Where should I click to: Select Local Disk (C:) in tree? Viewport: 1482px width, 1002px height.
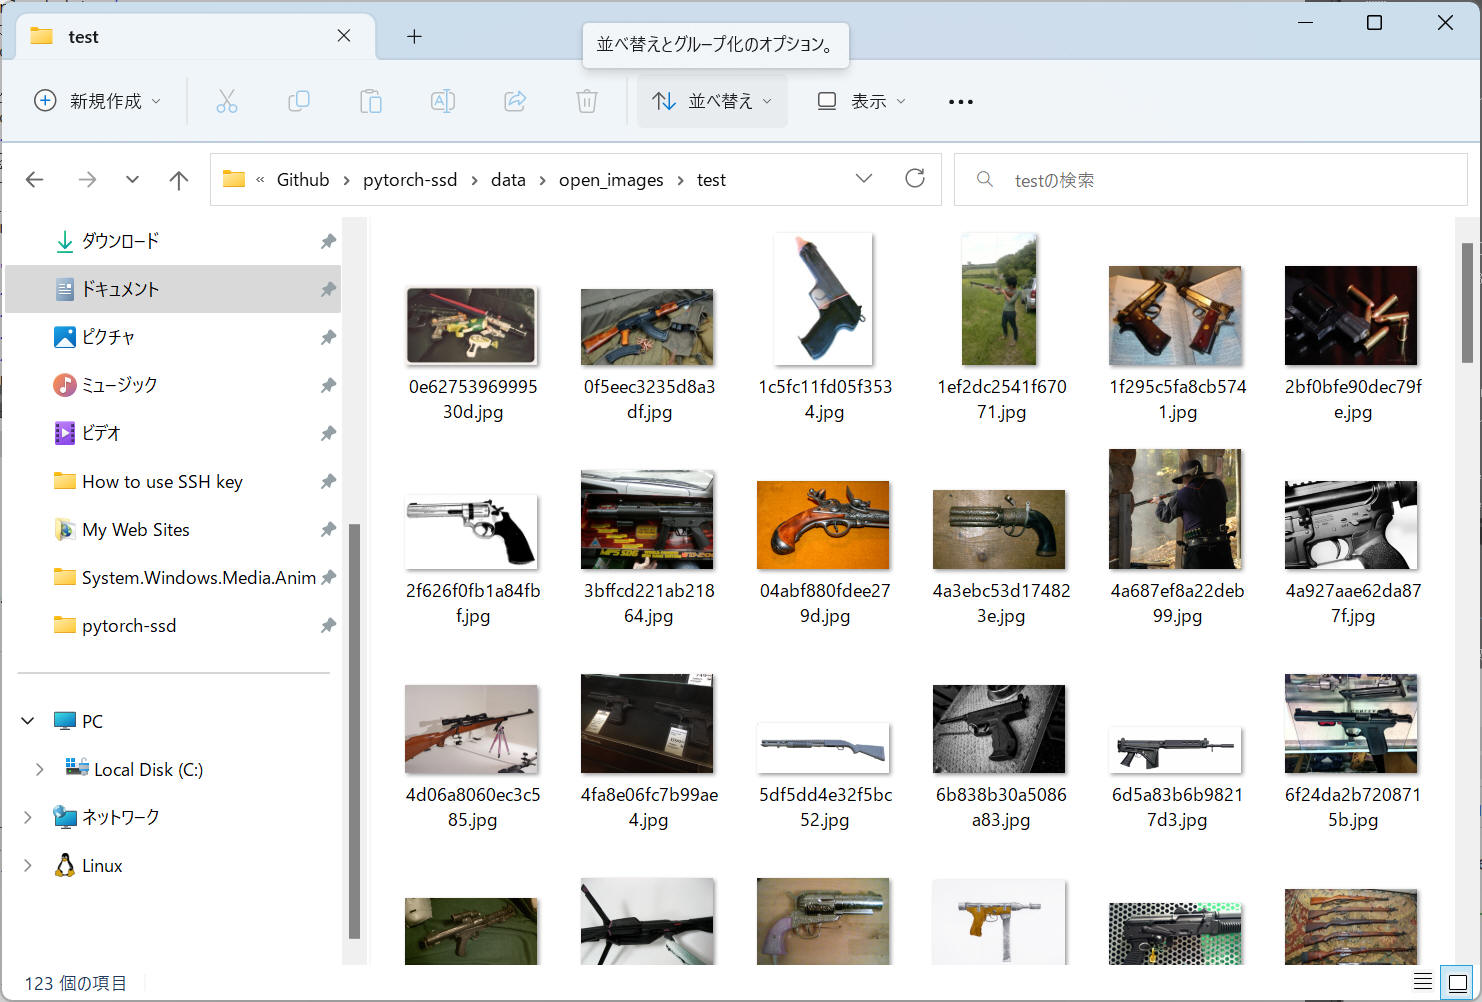pyautogui.click(x=148, y=769)
